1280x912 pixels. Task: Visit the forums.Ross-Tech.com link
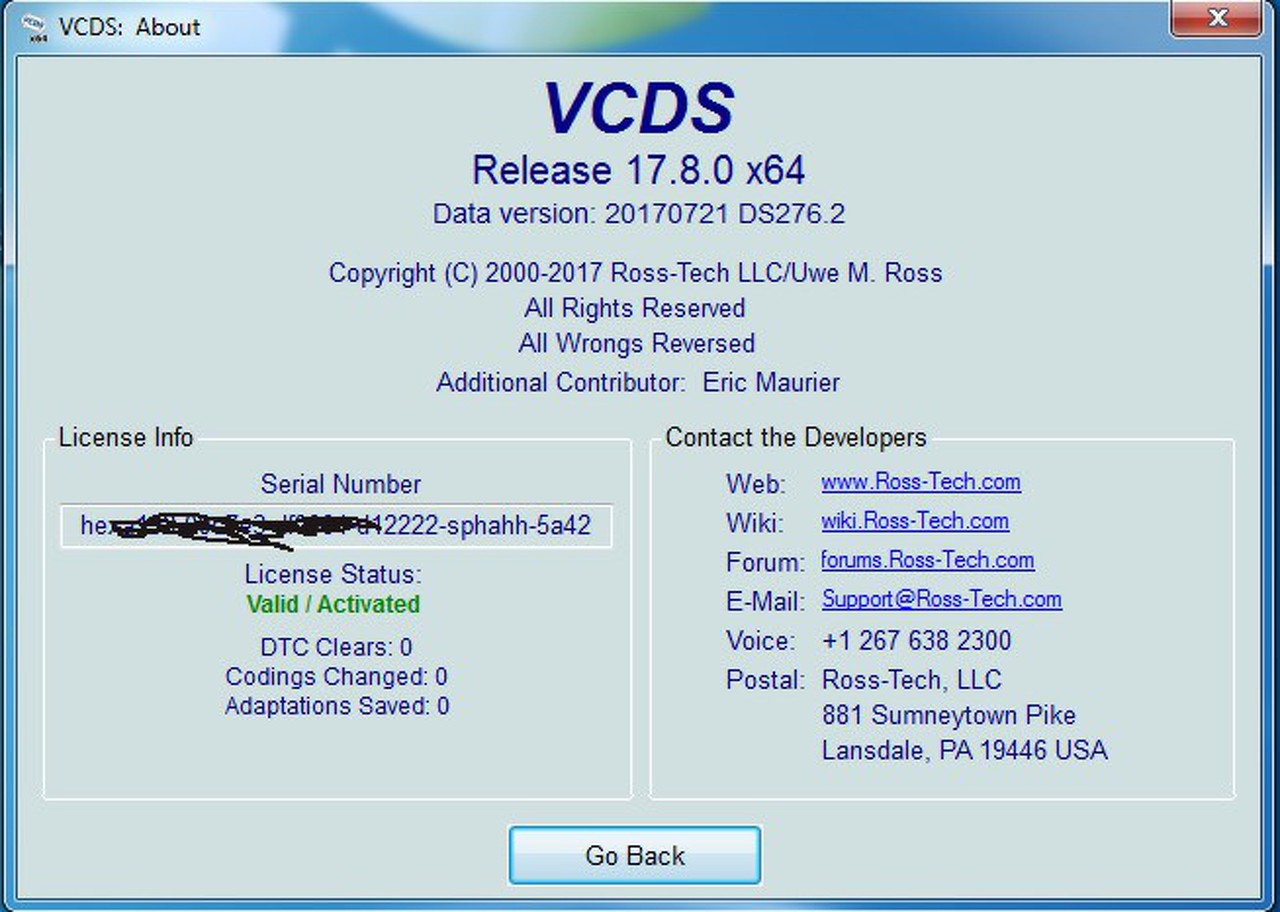click(x=928, y=560)
